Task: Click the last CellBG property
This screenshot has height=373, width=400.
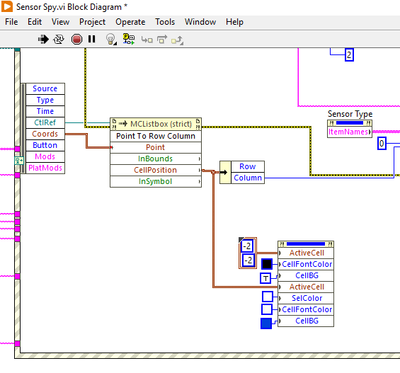Action: point(306,321)
